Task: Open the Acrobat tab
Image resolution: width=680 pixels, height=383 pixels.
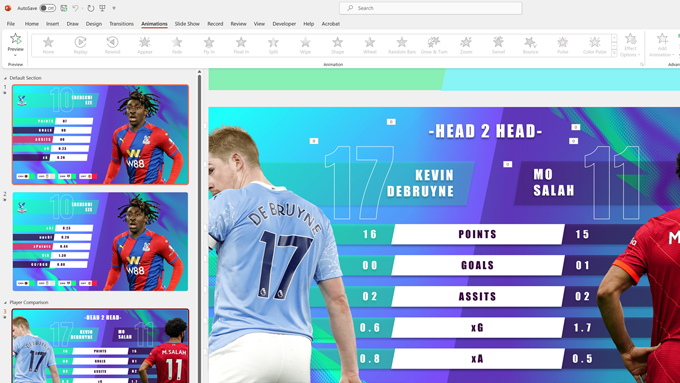Action: point(330,24)
